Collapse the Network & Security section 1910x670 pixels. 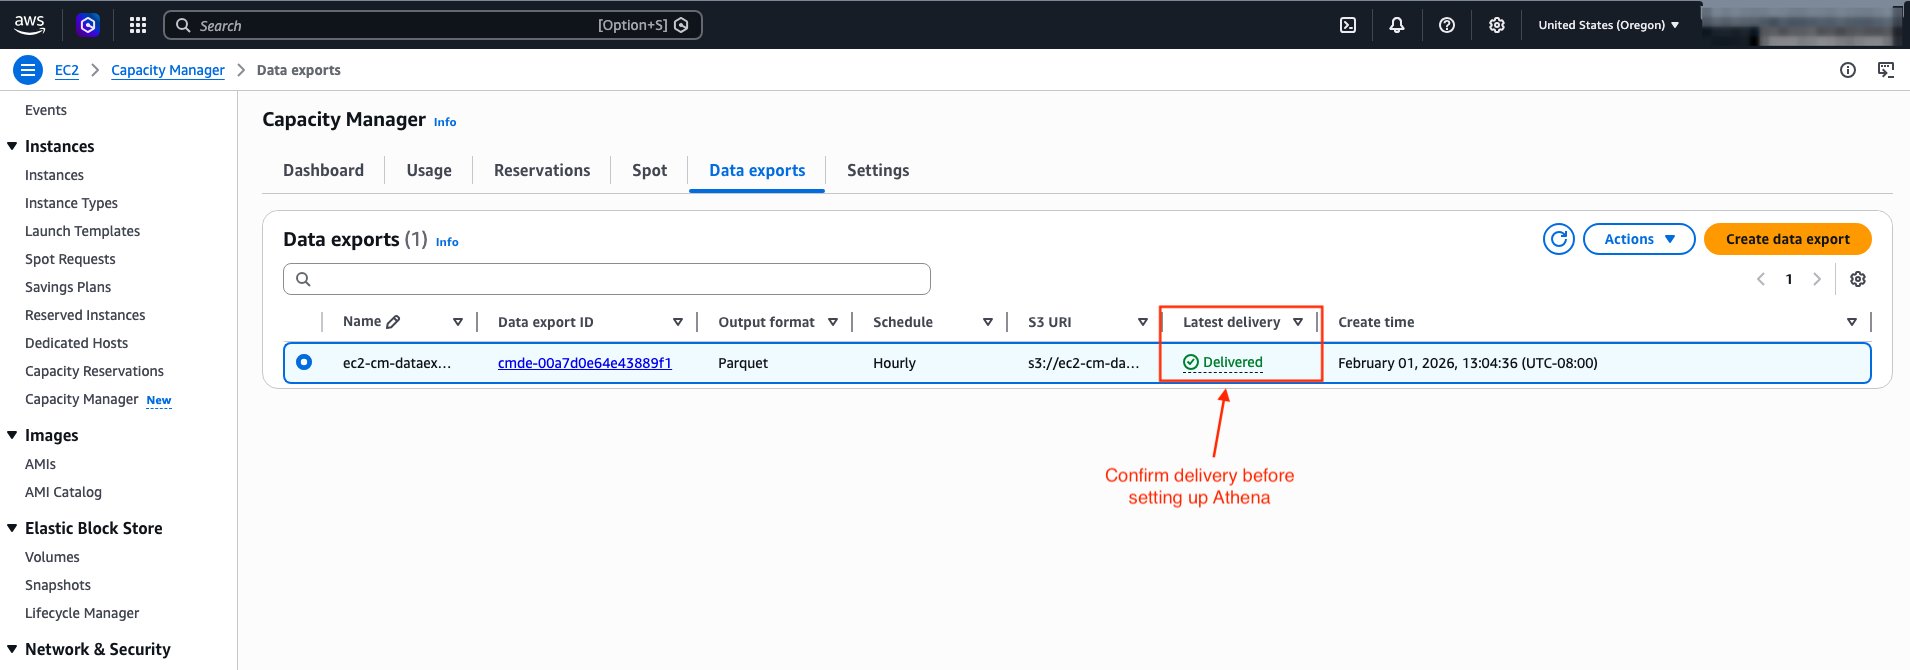pyautogui.click(x=12, y=649)
